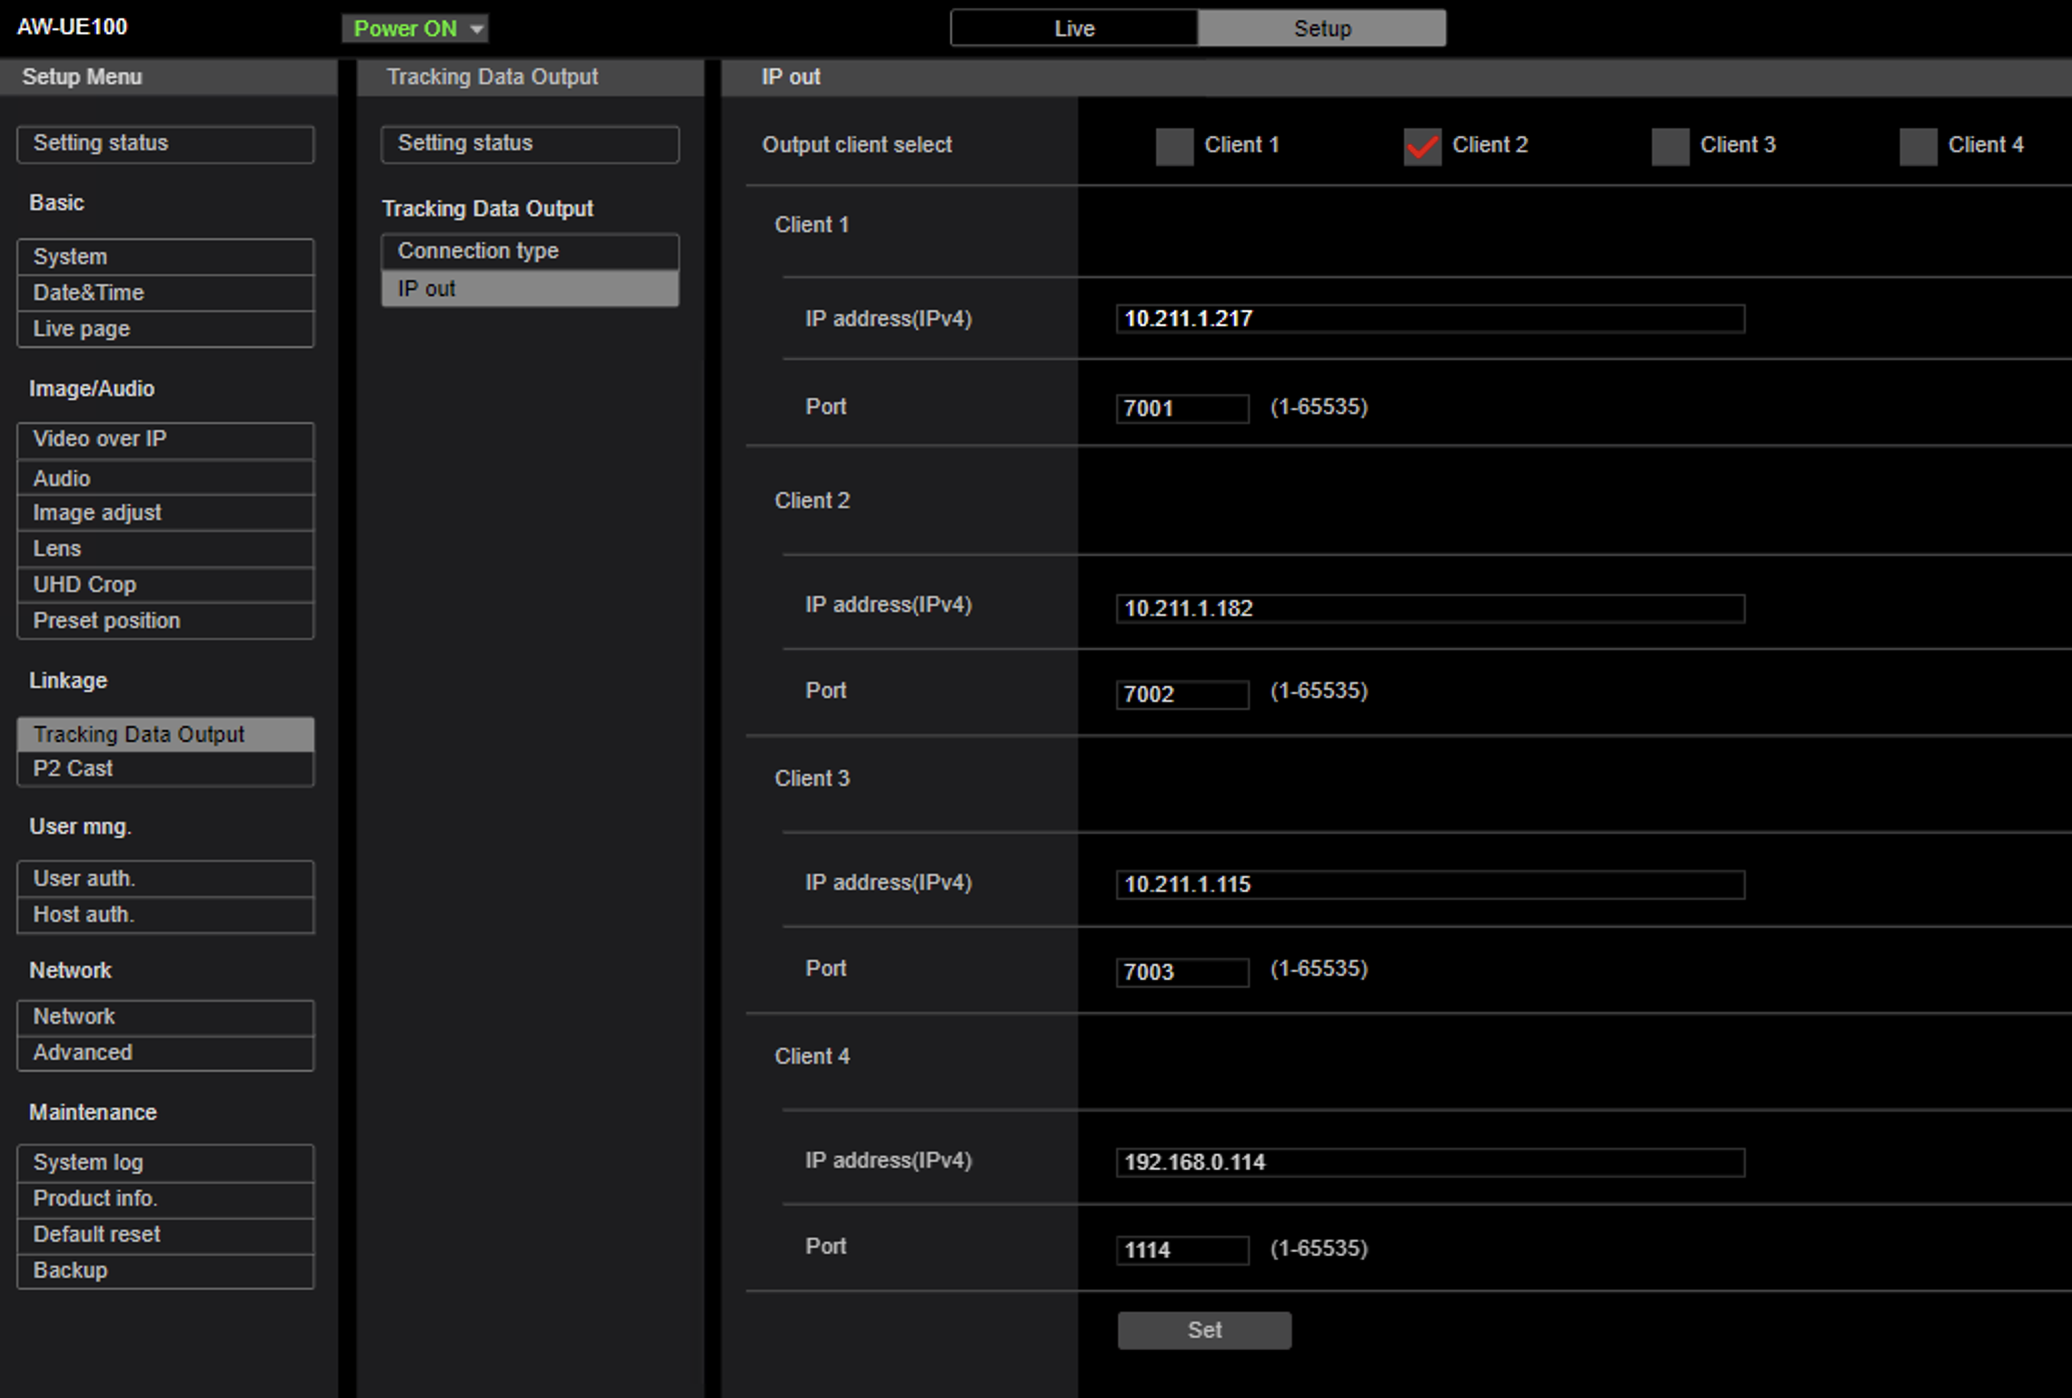Screen dimensions: 2072x1398
Task: Click the Client 1 IP address field
Action: coord(1429,319)
